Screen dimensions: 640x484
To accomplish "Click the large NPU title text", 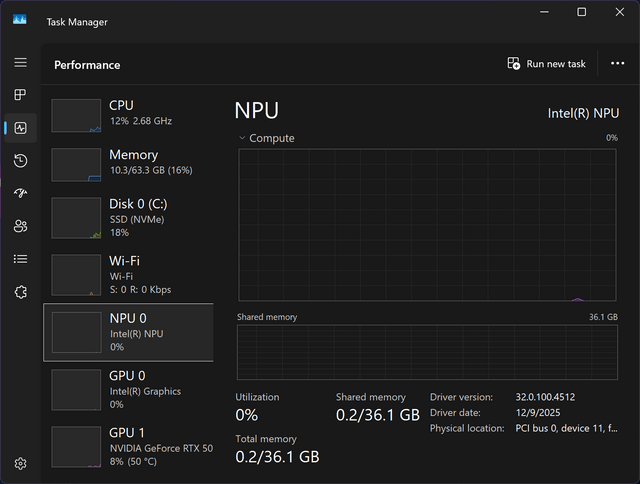I will [x=257, y=111].
